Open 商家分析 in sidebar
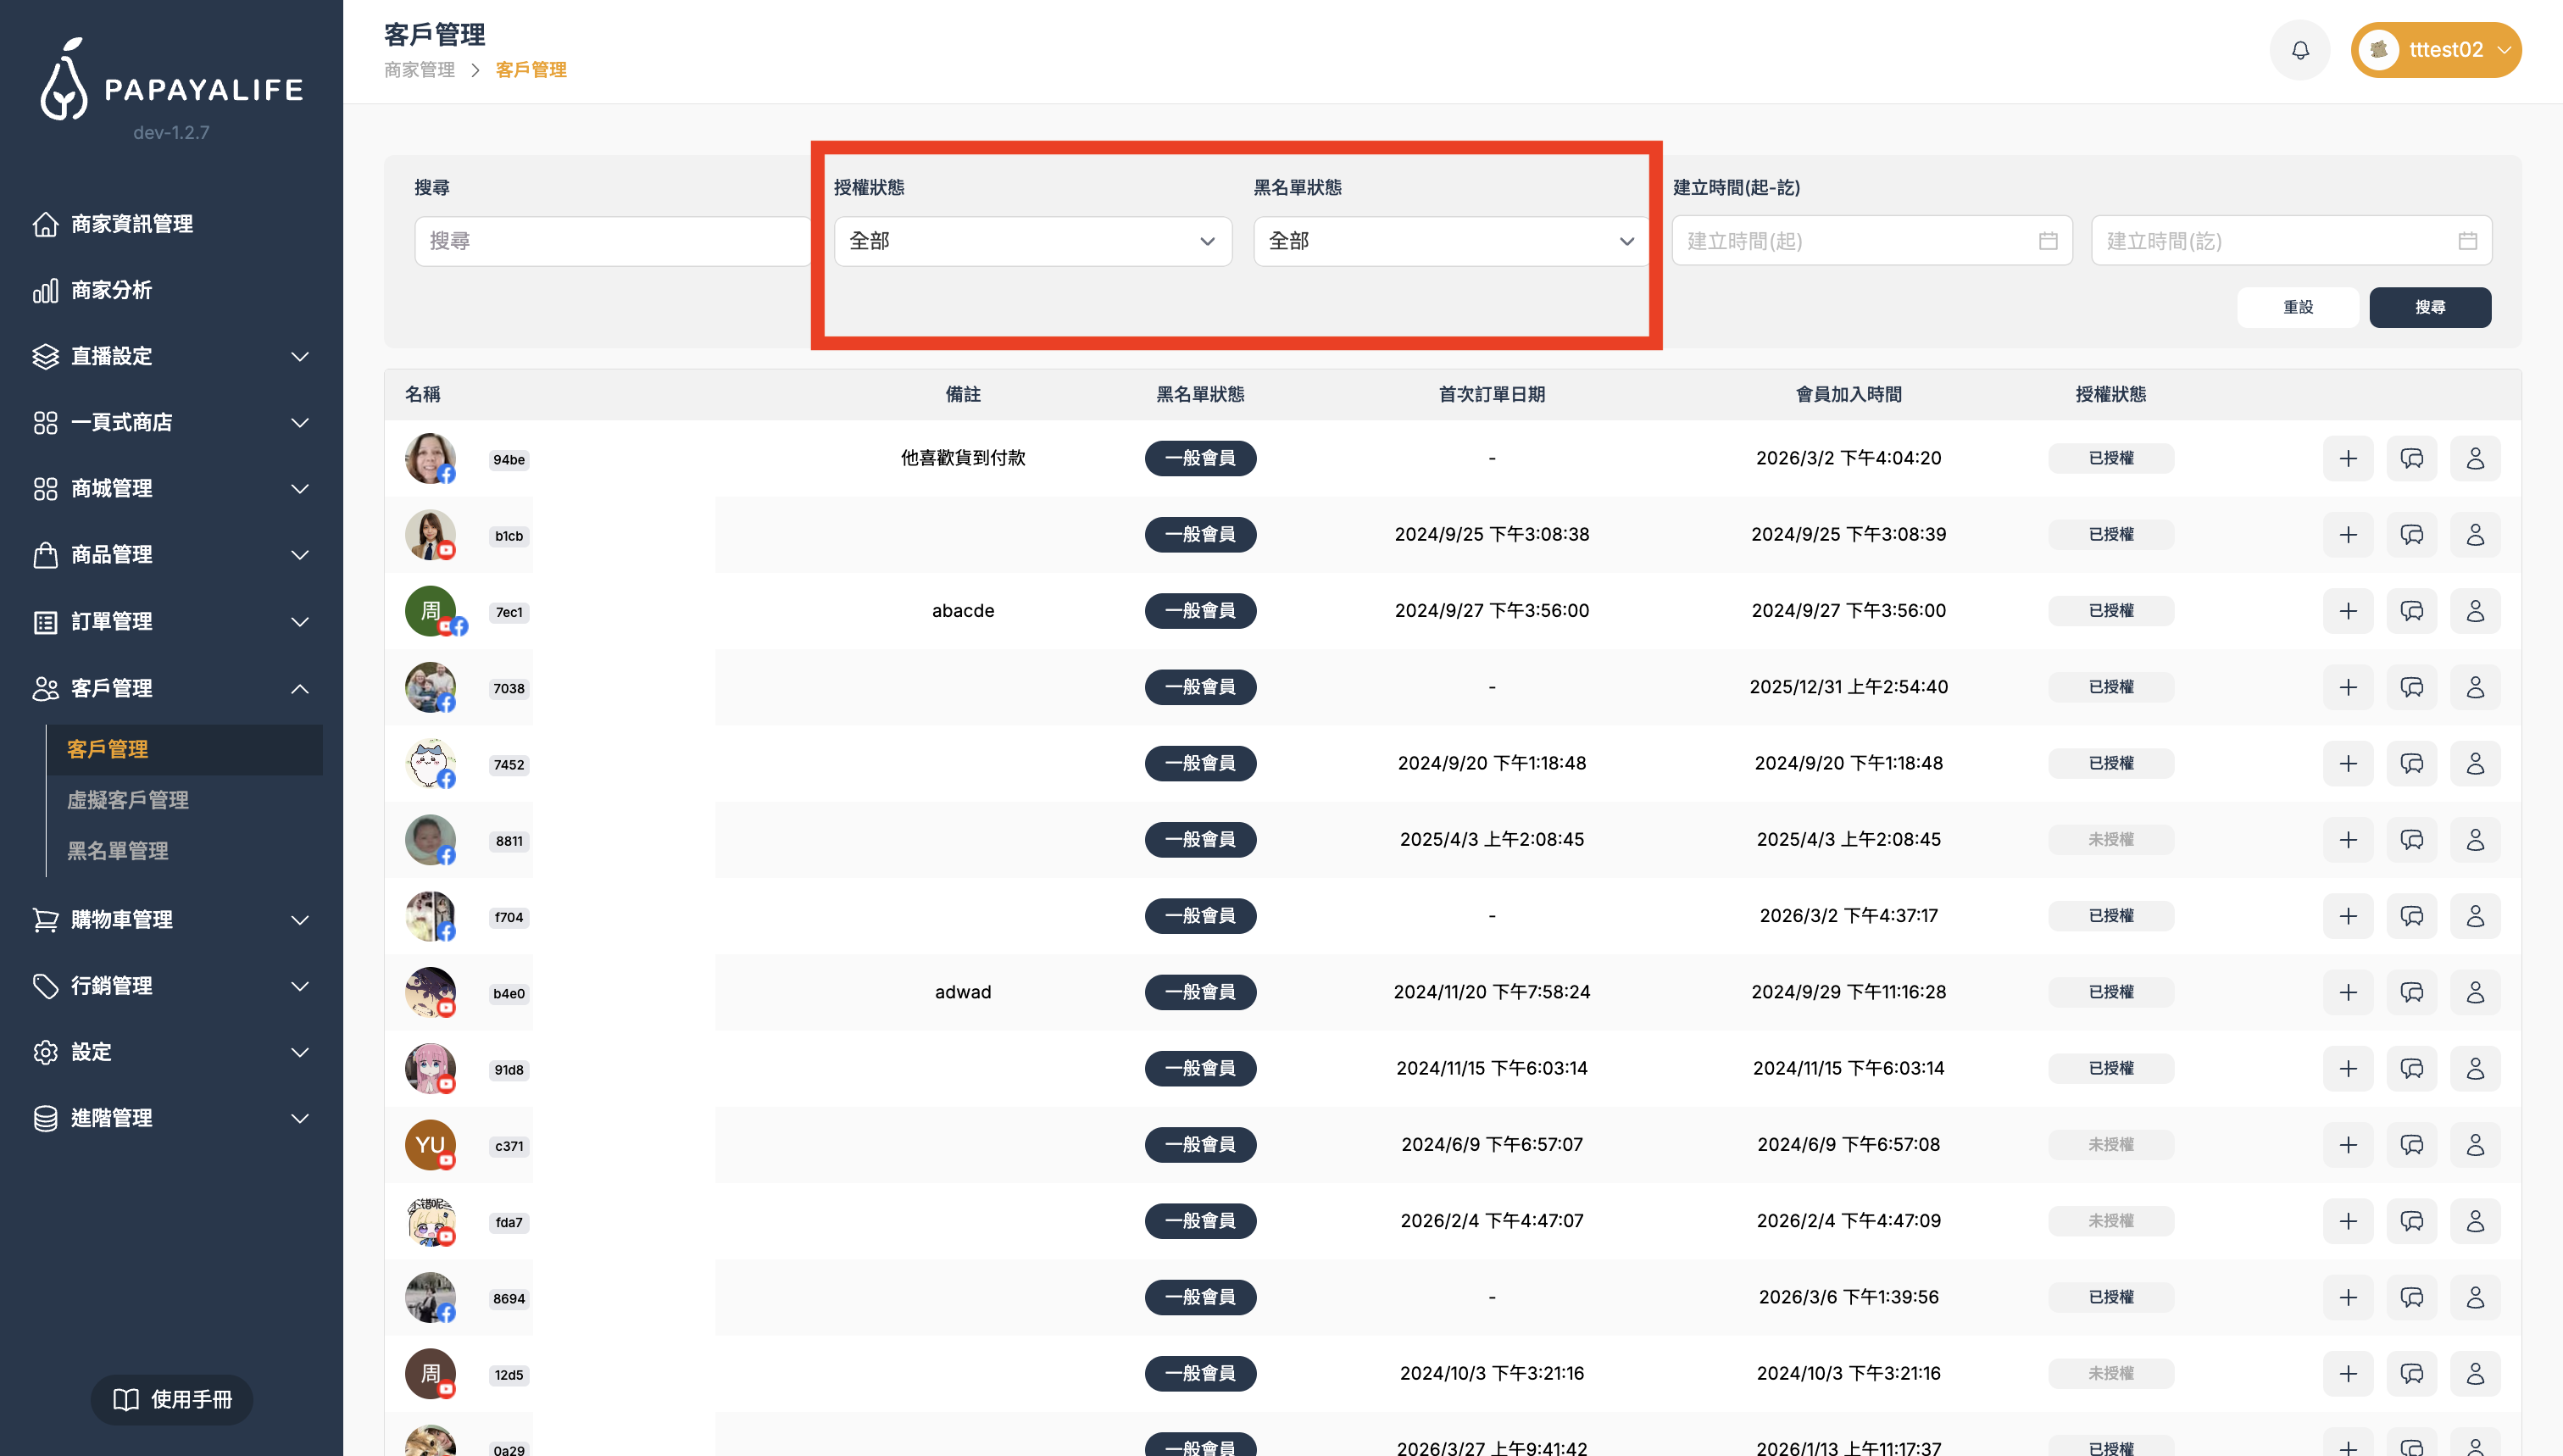Screen dimensions: 2563x1456 [112, 290]
